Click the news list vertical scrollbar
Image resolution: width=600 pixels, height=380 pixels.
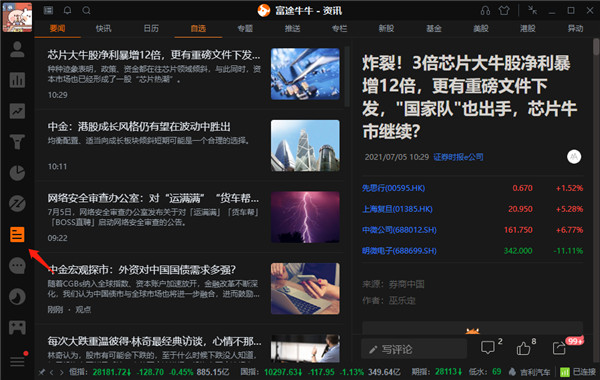(347, 77)
